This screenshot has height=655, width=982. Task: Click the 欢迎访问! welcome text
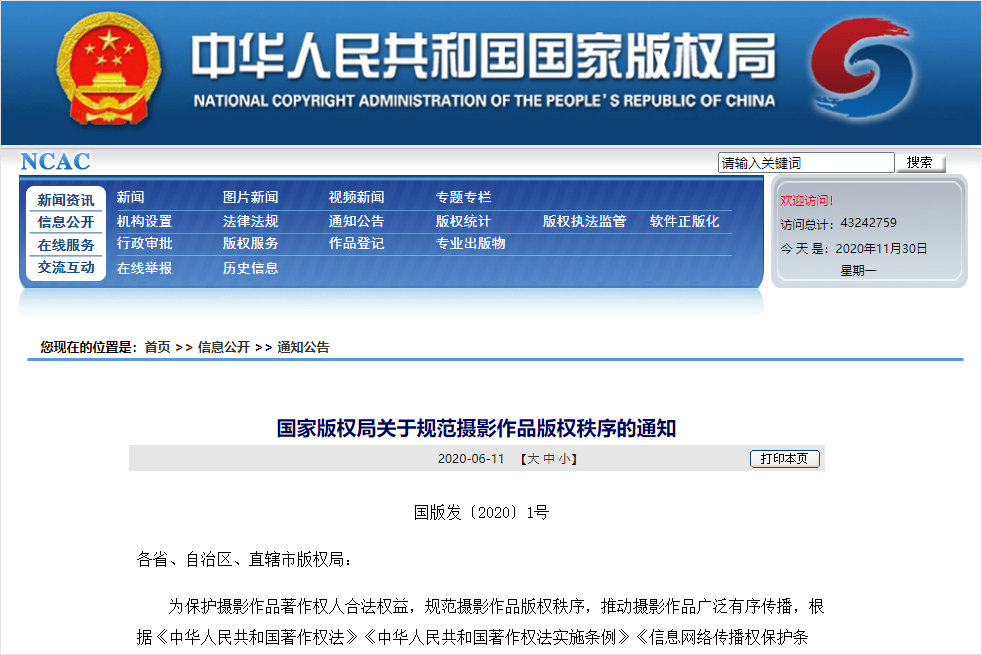(807, 200)
